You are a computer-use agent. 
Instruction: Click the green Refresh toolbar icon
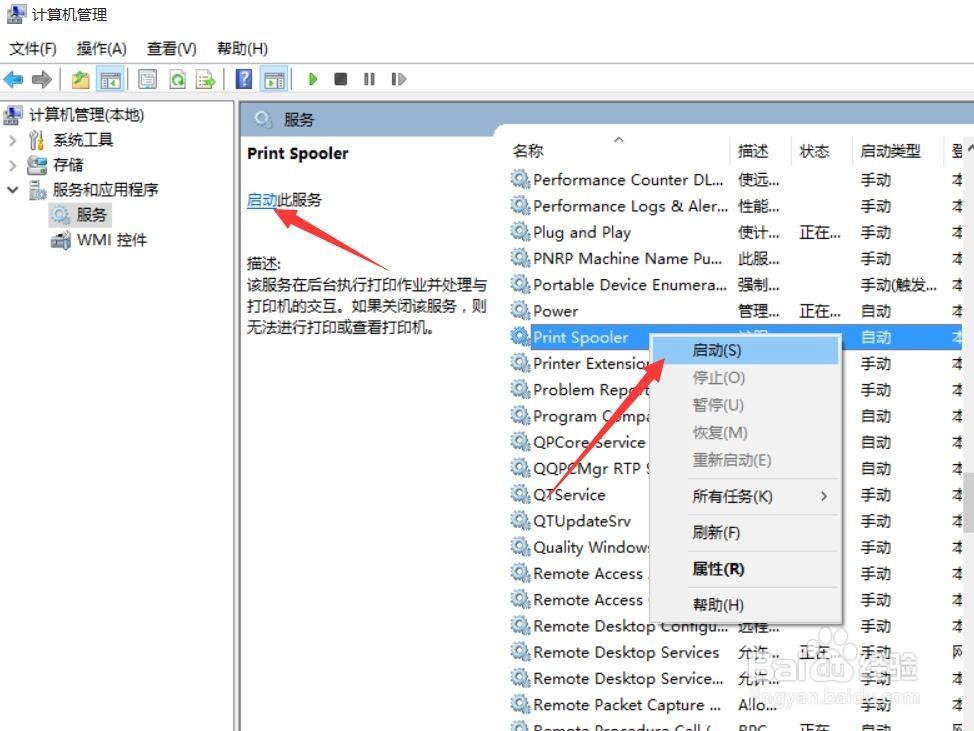click(178, 79)
